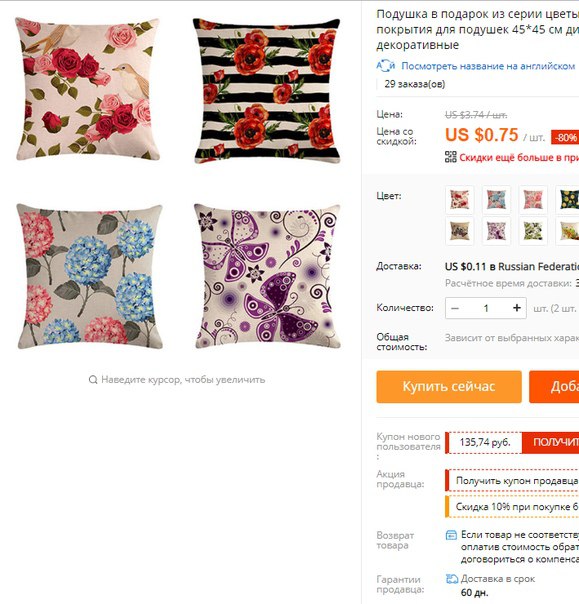Pick the purple butterfly color swatch
The image size is (579, 604).
tap(496, 231)
